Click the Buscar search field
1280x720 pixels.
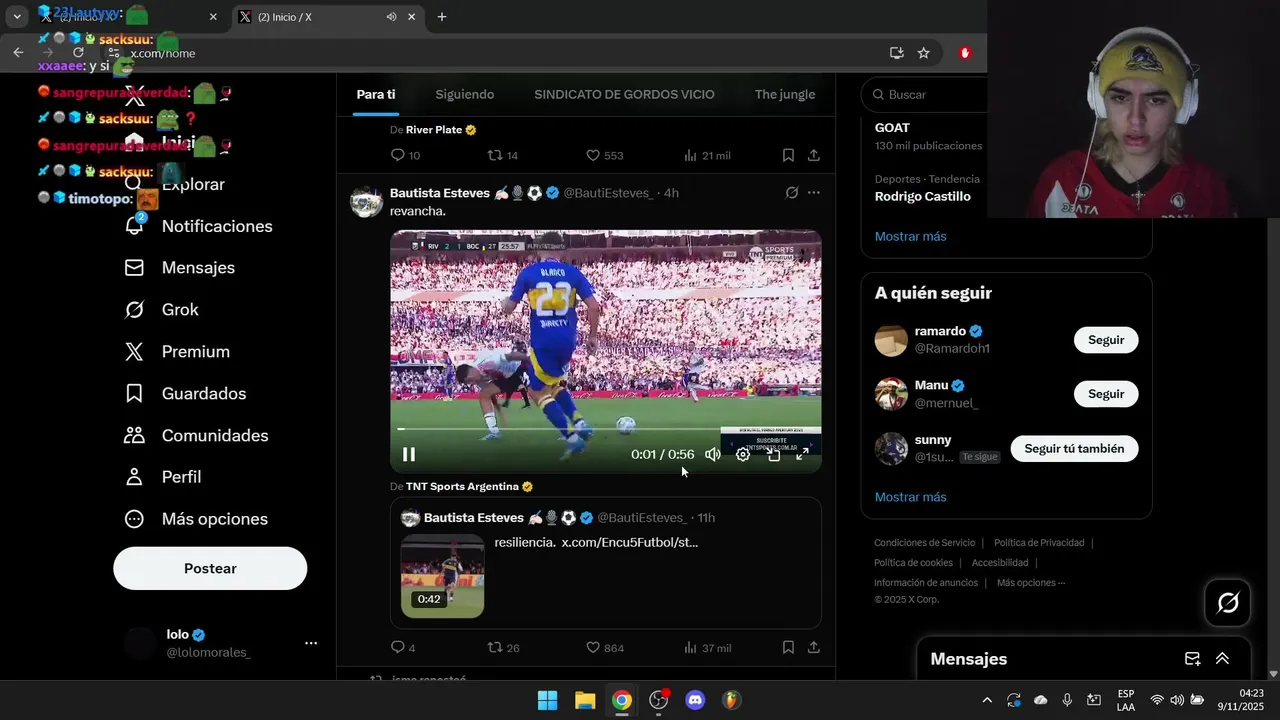925,94
